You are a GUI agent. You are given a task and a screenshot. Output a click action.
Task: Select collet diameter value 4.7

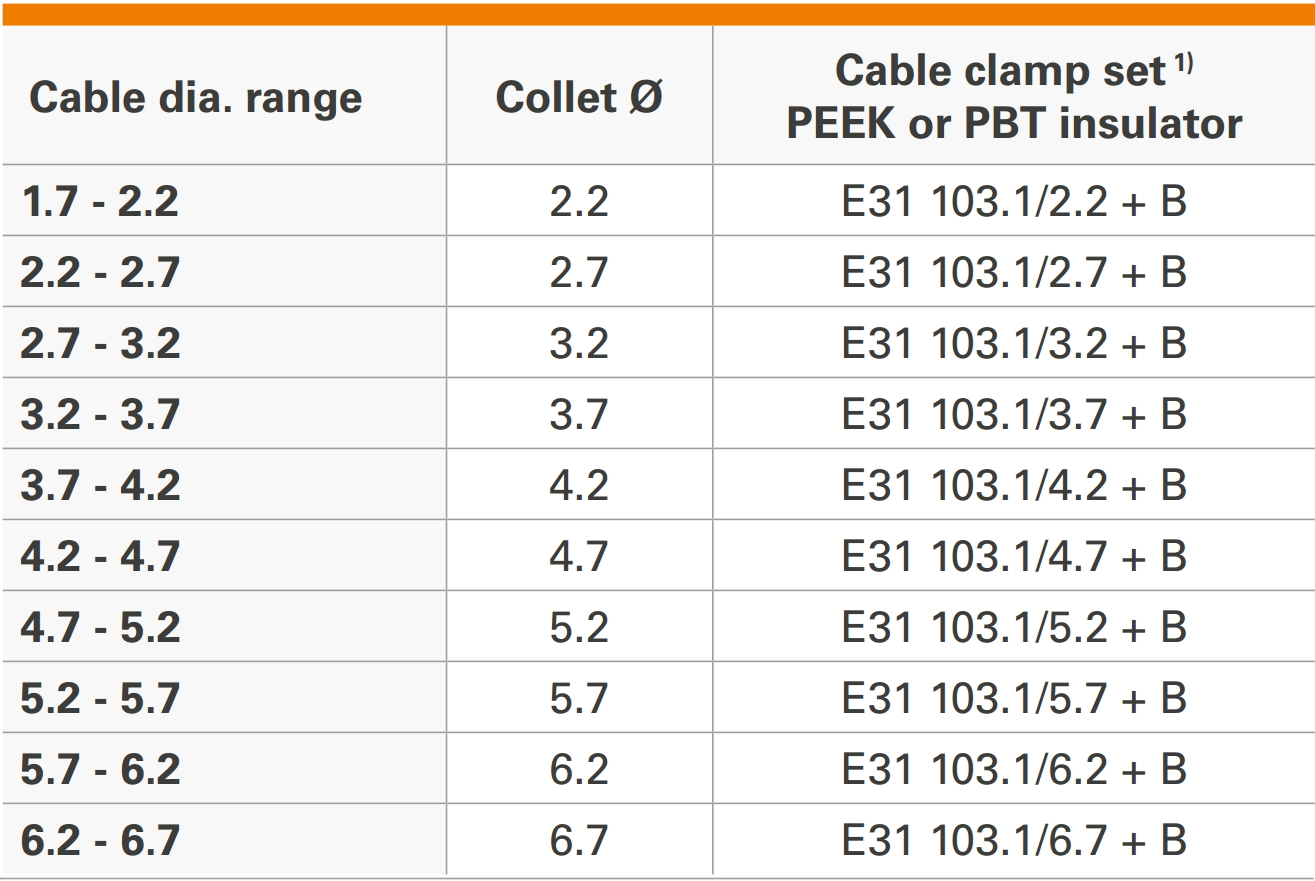pos(579,557)
